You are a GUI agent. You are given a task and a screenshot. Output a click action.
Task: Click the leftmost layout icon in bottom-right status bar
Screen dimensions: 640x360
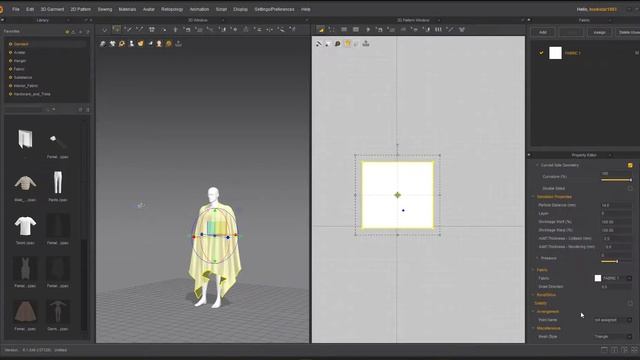[604, 350]
